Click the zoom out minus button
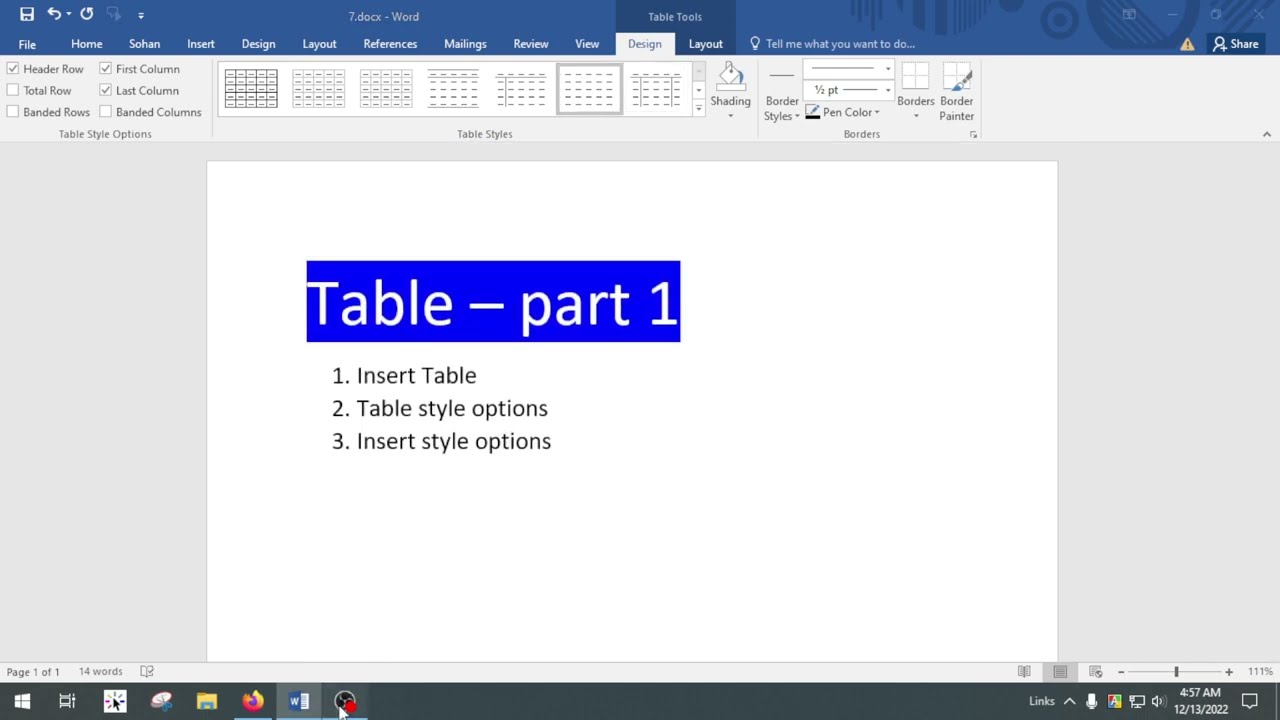The image size is (1280, 720). [x=1121, y=672]
